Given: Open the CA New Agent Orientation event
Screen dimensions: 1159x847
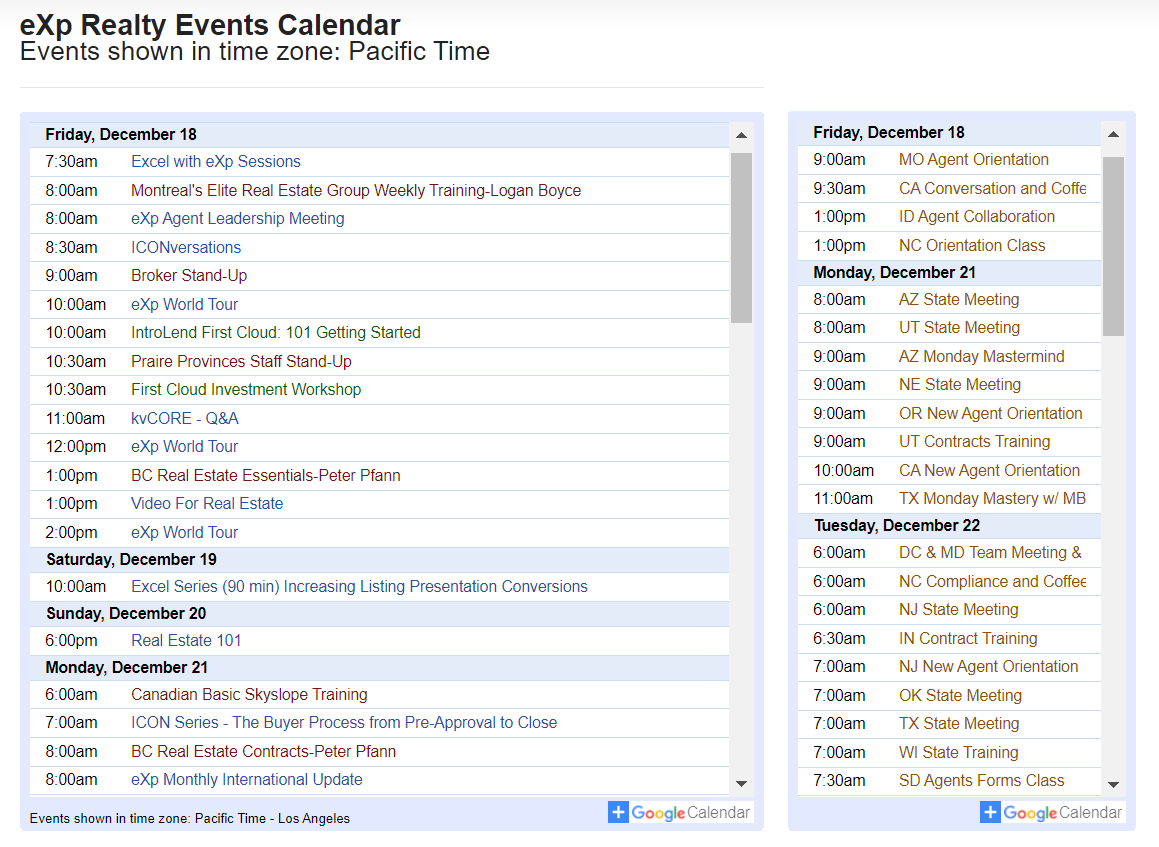Looking at the screenshot, I should tap(989, 470).
